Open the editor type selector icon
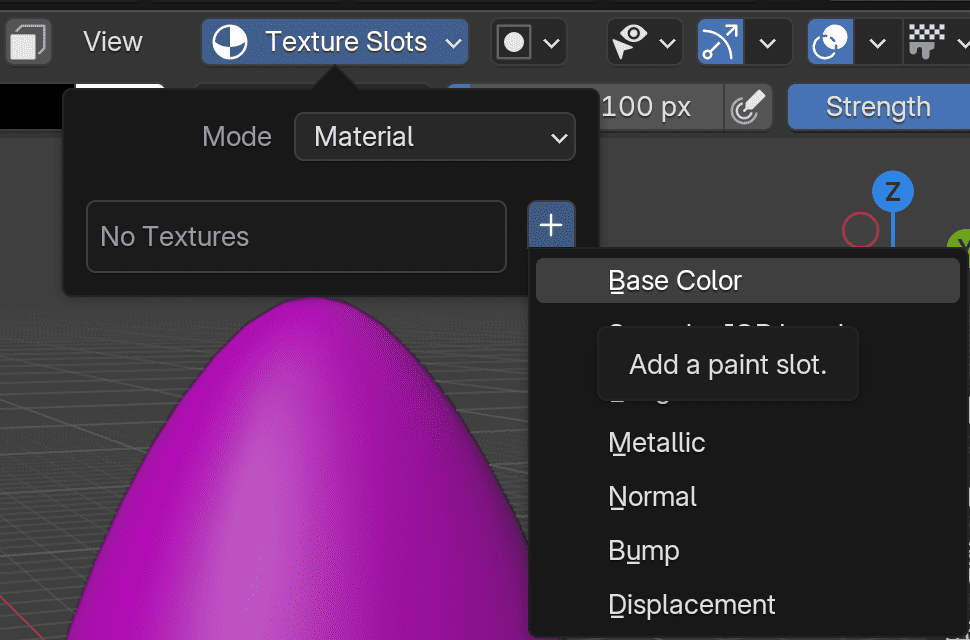Screen dimensions: 970x640 coord(28,42)
